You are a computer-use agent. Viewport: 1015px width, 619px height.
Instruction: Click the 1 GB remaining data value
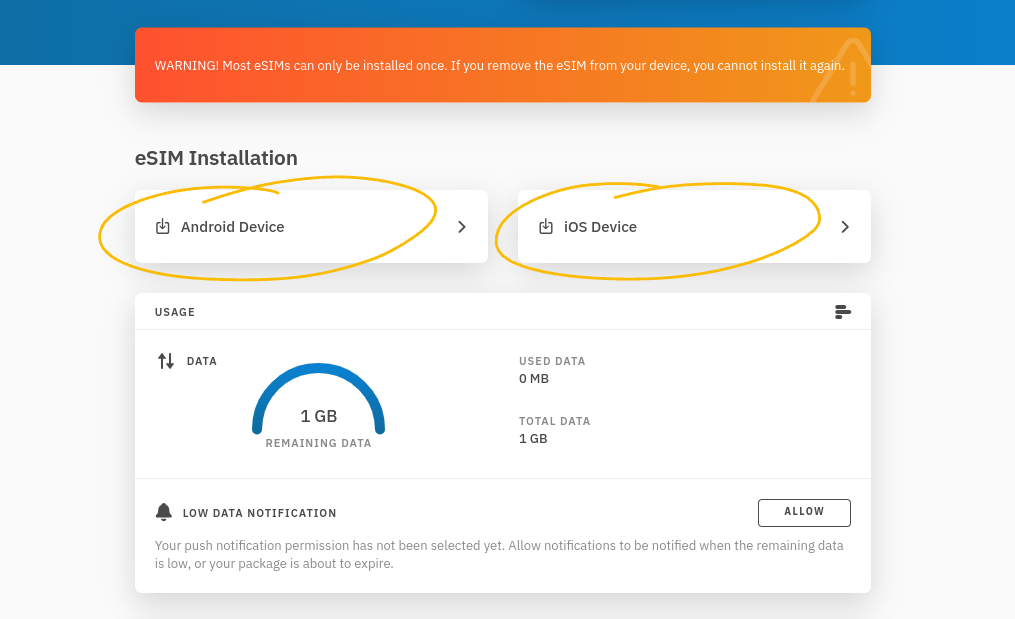pyautogui.click(x=318, y=416)
